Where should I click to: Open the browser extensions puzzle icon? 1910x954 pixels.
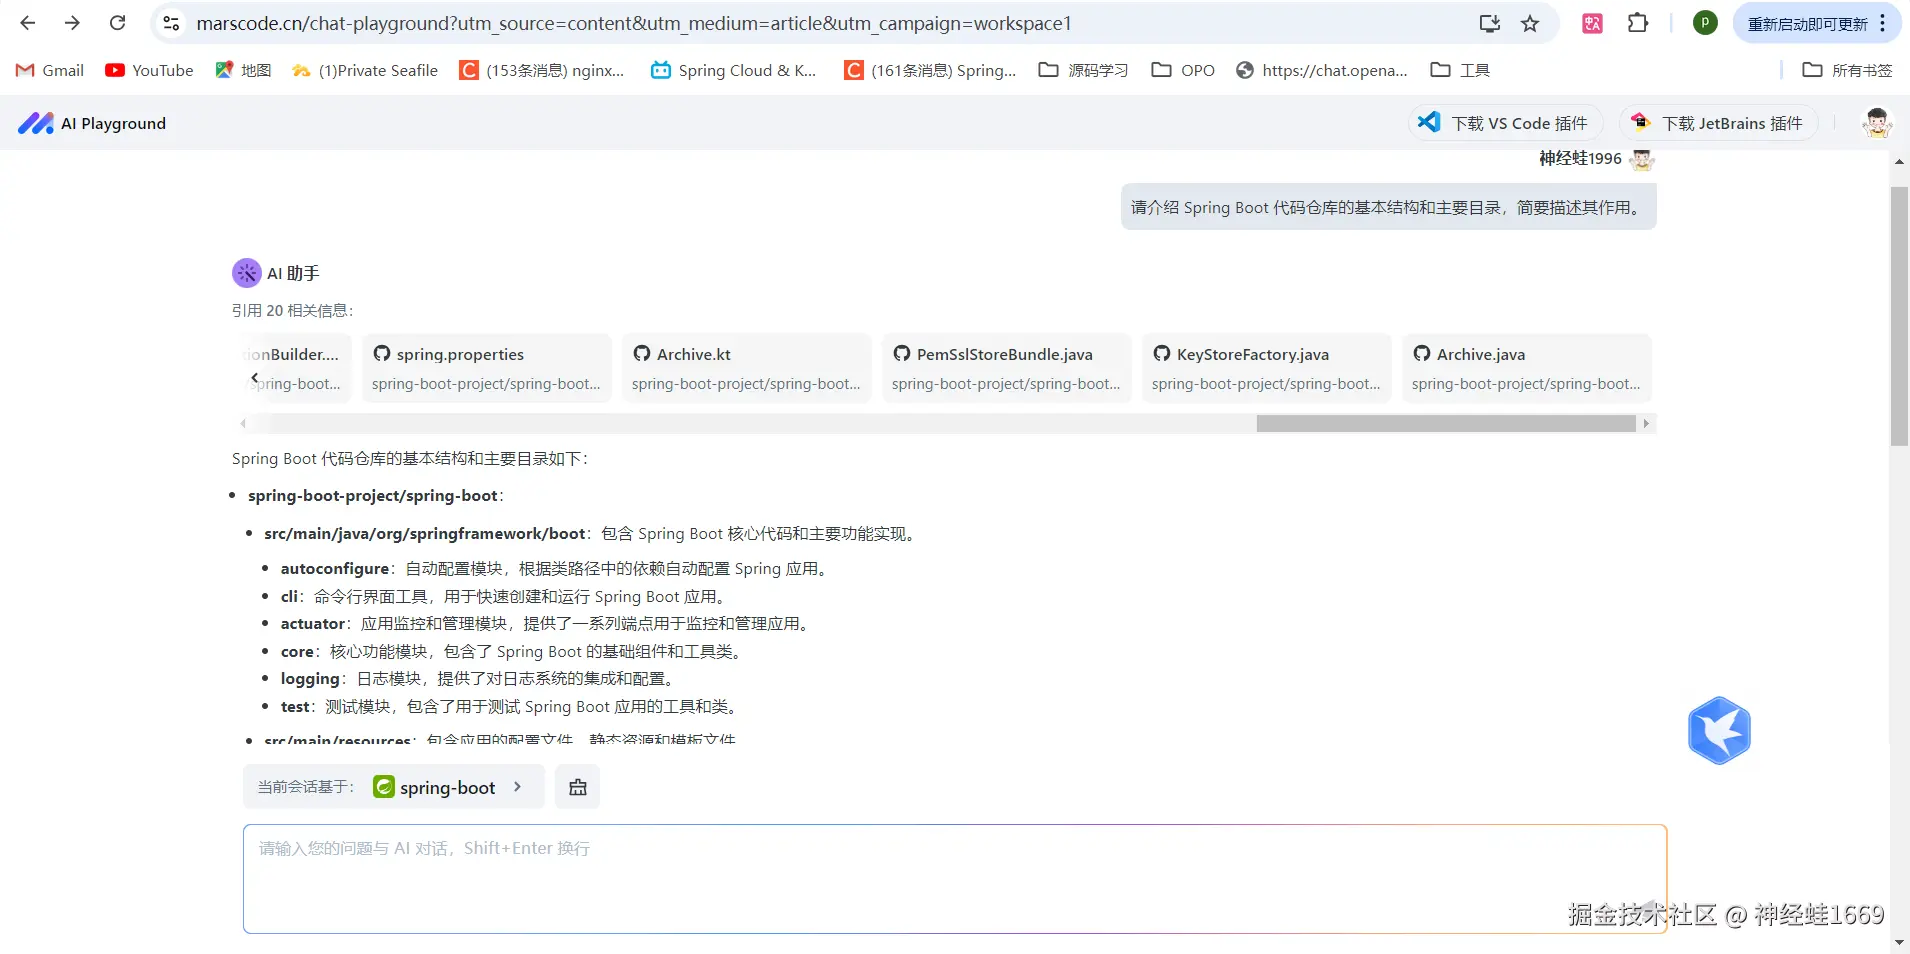[x=1637, y=23]
